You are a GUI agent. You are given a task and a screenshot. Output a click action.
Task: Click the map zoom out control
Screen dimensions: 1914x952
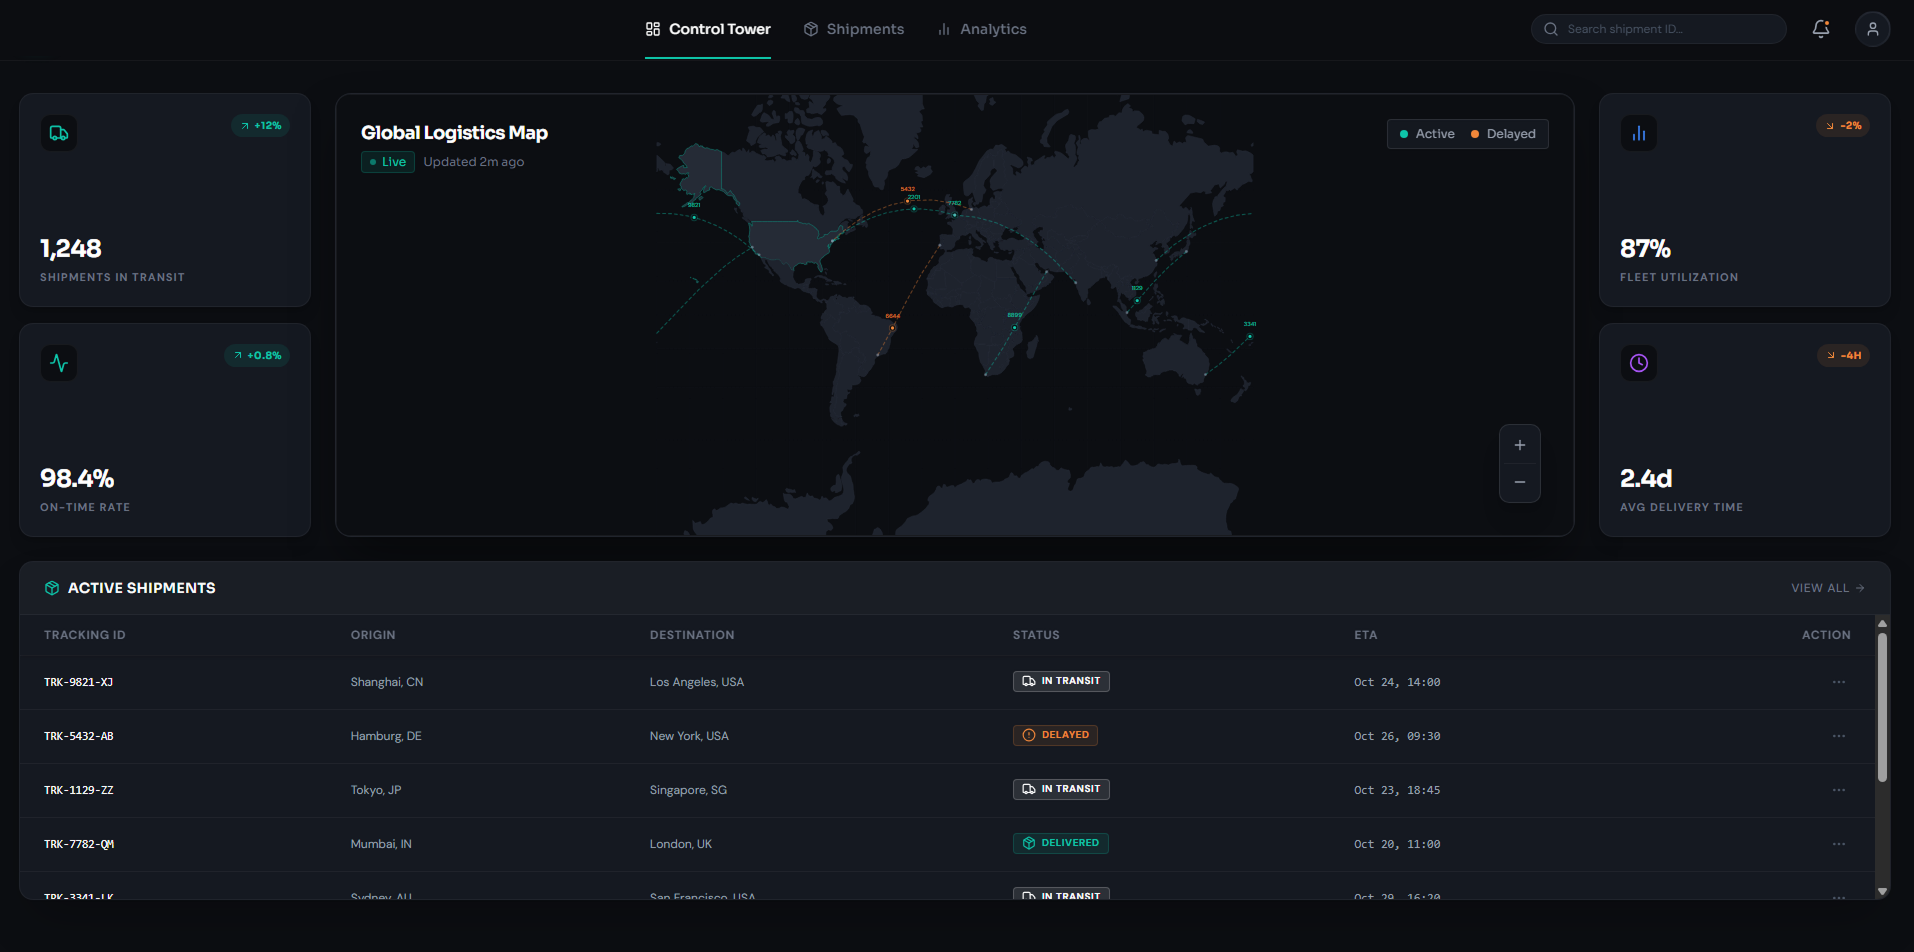1519,483
